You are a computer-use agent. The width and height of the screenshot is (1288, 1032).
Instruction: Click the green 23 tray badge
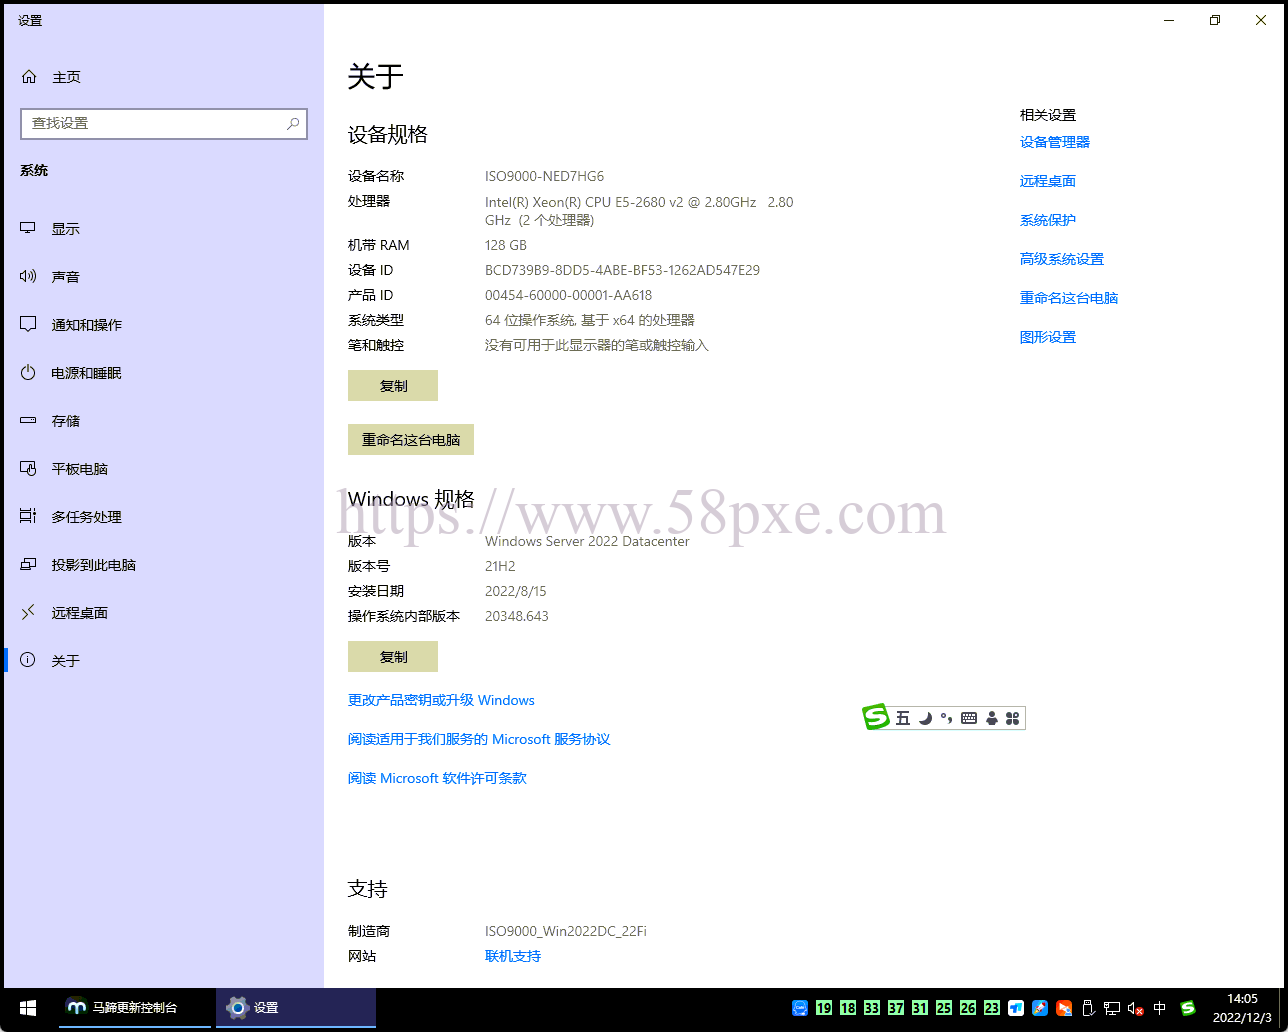point(992,1008)
